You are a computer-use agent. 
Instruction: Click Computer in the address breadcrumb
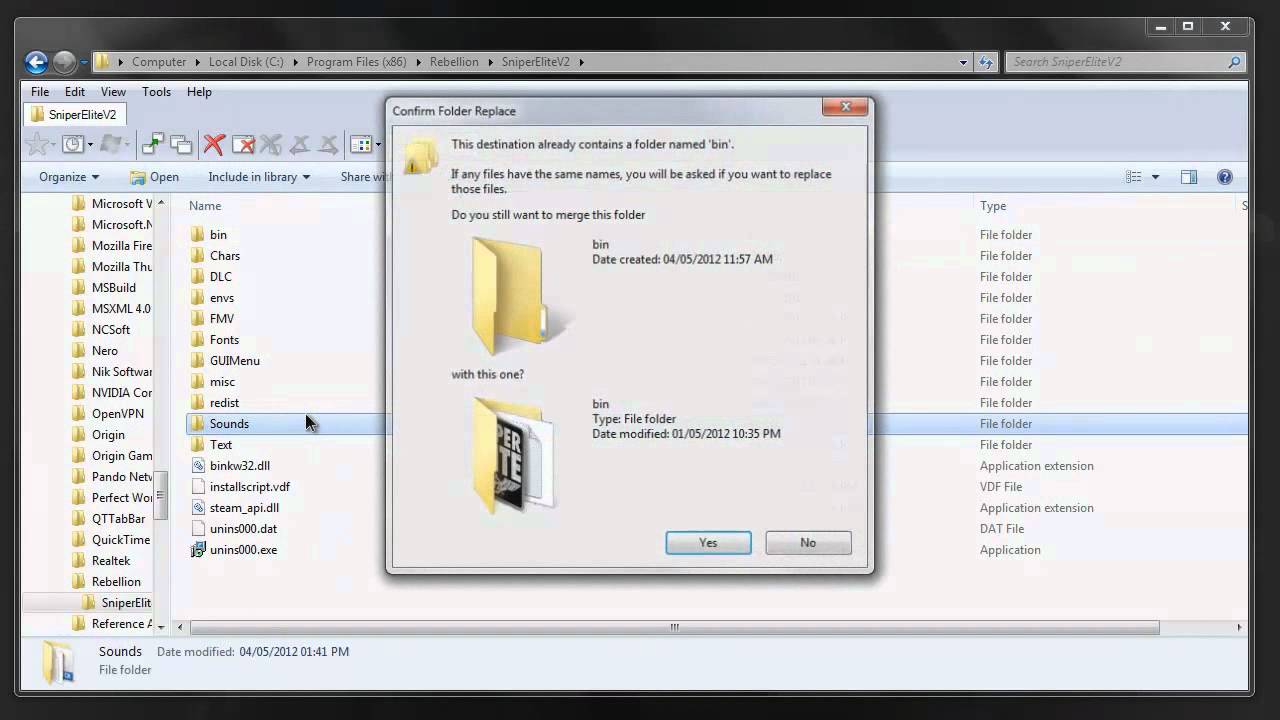coord(159,62)
